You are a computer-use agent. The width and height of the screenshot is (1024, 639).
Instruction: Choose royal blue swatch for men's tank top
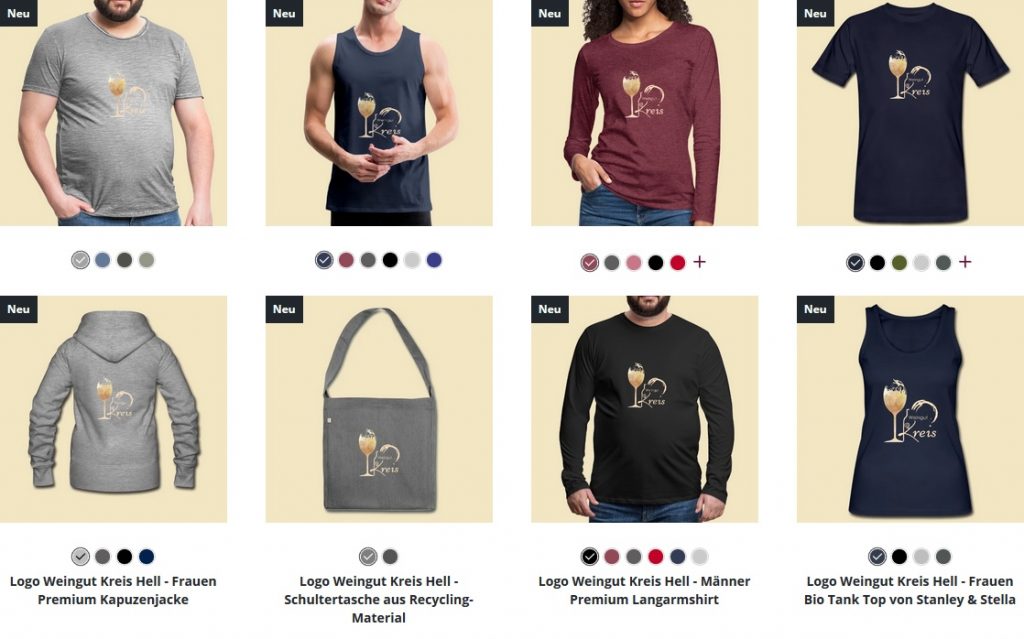coord(434,260)
